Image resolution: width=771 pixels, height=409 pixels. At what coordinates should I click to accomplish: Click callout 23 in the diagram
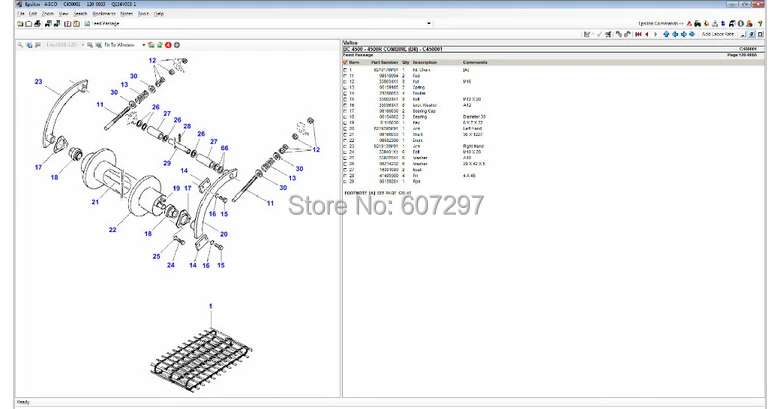(x=38, y=82)
